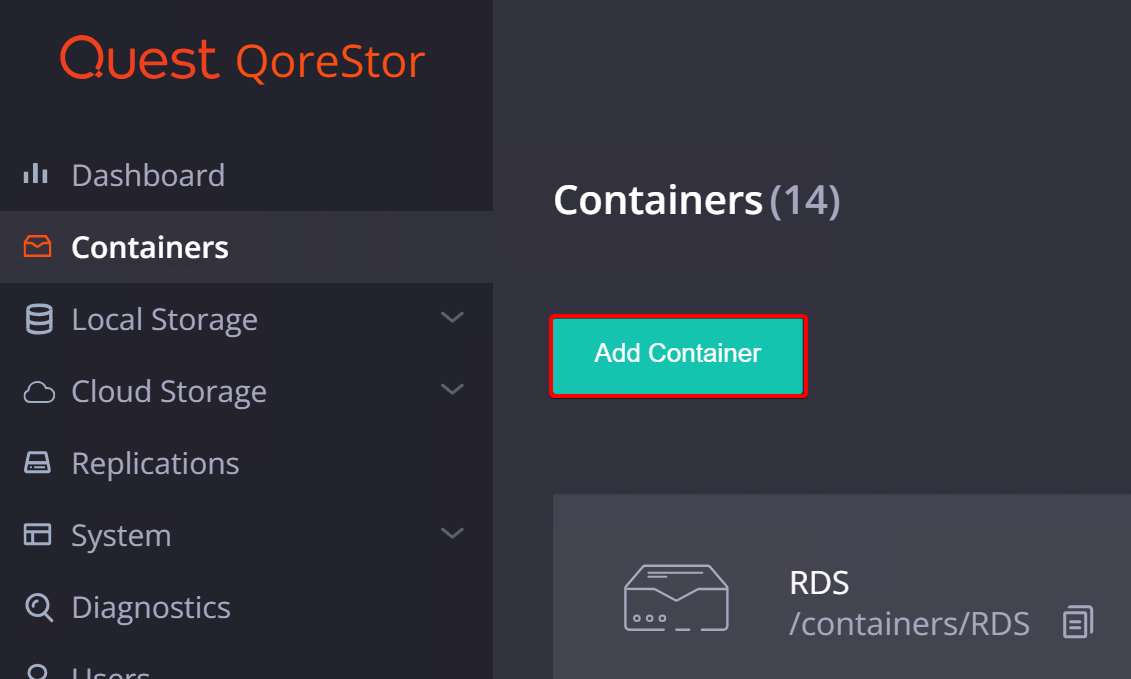The height and width of the screenshot is (679, 1131).
Task: Click the Cloud Storage cloud icon
Action: pos(38,392)
